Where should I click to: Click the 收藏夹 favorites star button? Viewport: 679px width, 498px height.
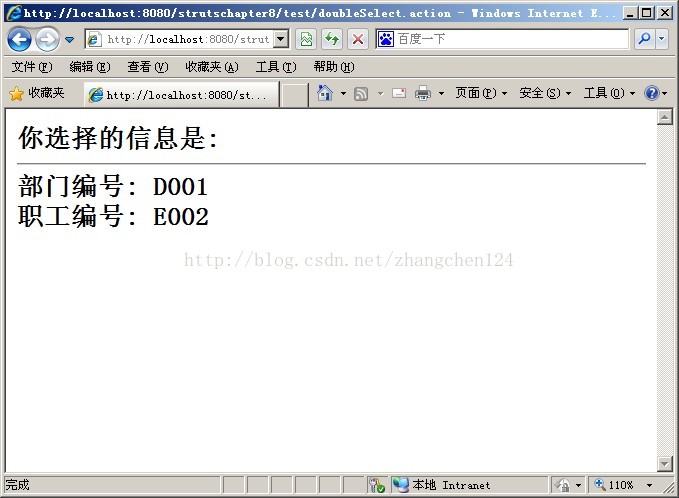point(37,93)
